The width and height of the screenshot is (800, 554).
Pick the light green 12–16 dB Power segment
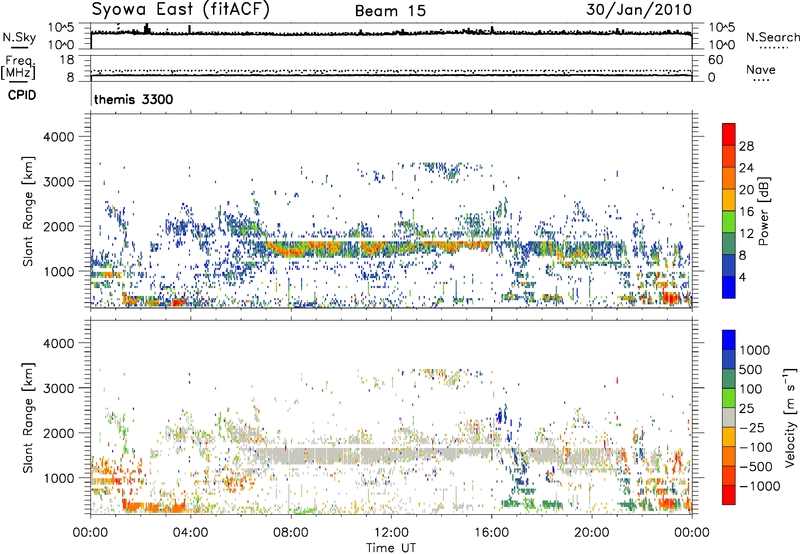[x=729, y=222]
